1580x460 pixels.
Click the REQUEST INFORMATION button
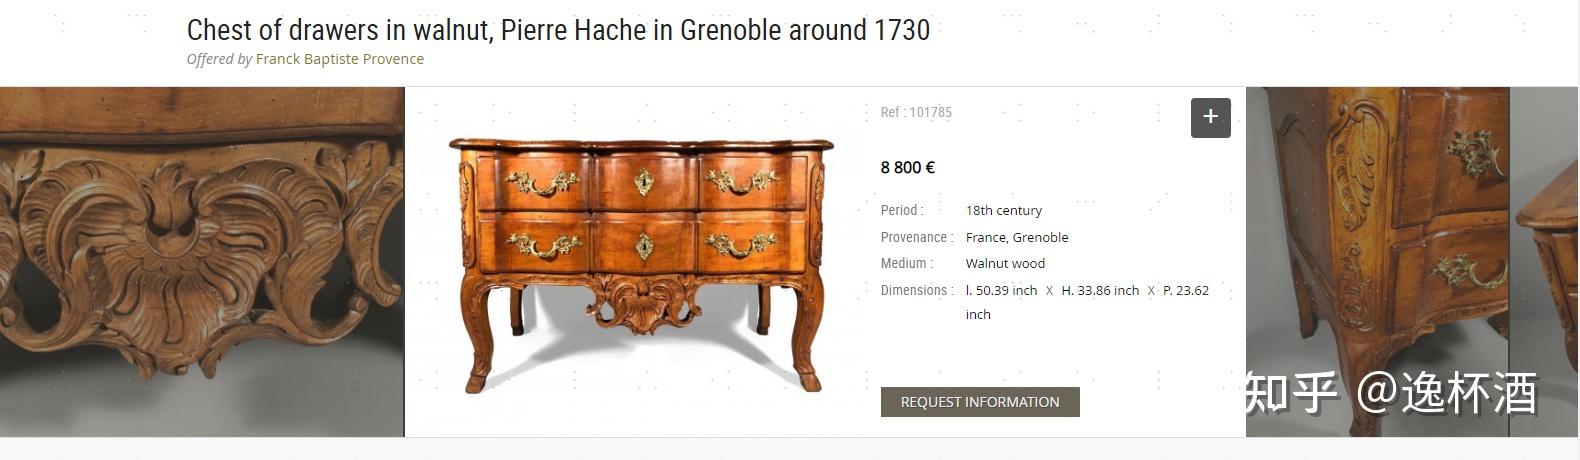[980, 402]
